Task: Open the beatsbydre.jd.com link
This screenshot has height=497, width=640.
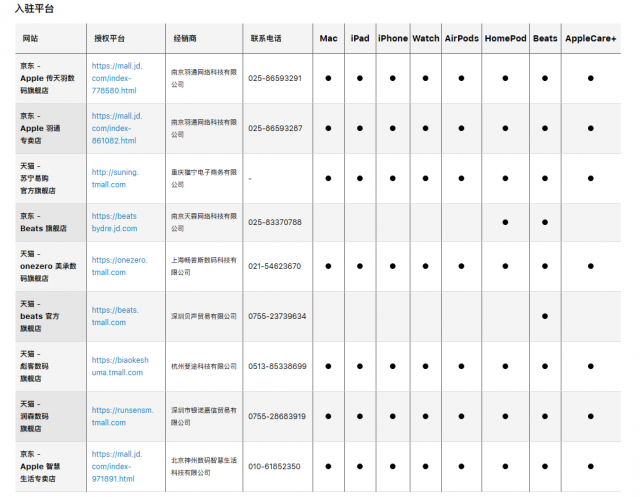Action: coord(114,222)
